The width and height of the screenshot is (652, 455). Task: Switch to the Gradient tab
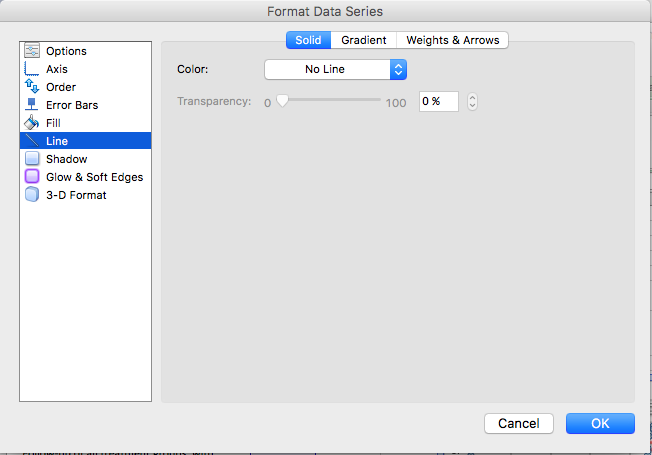[x=364, y=40]
